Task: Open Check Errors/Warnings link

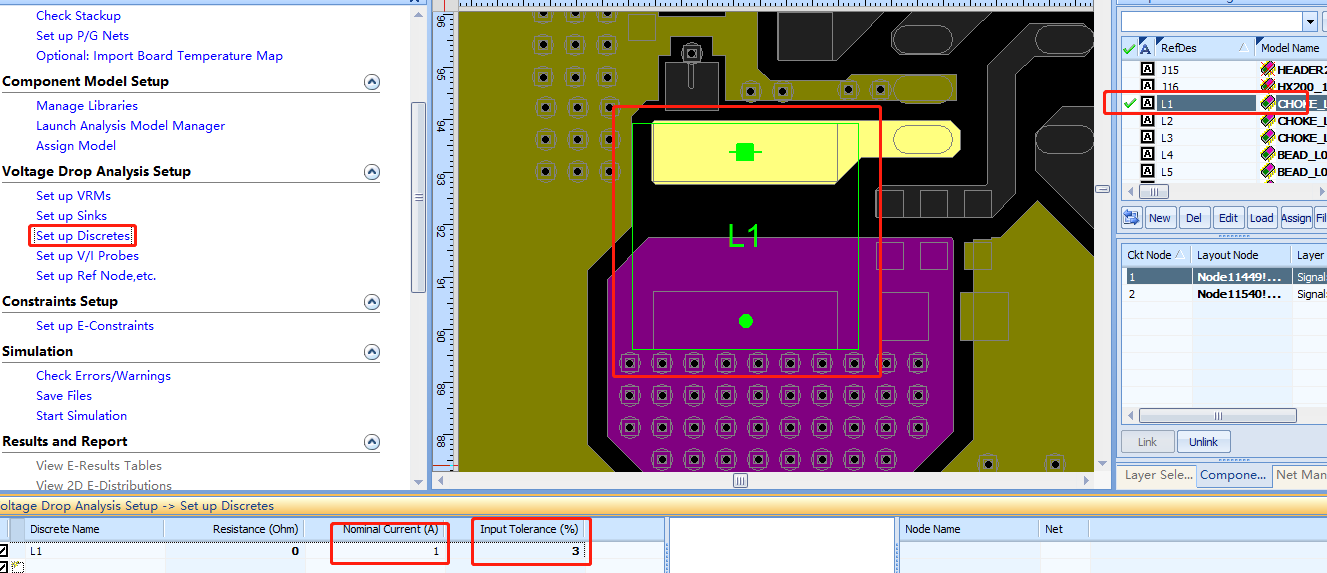Action: 103,376
